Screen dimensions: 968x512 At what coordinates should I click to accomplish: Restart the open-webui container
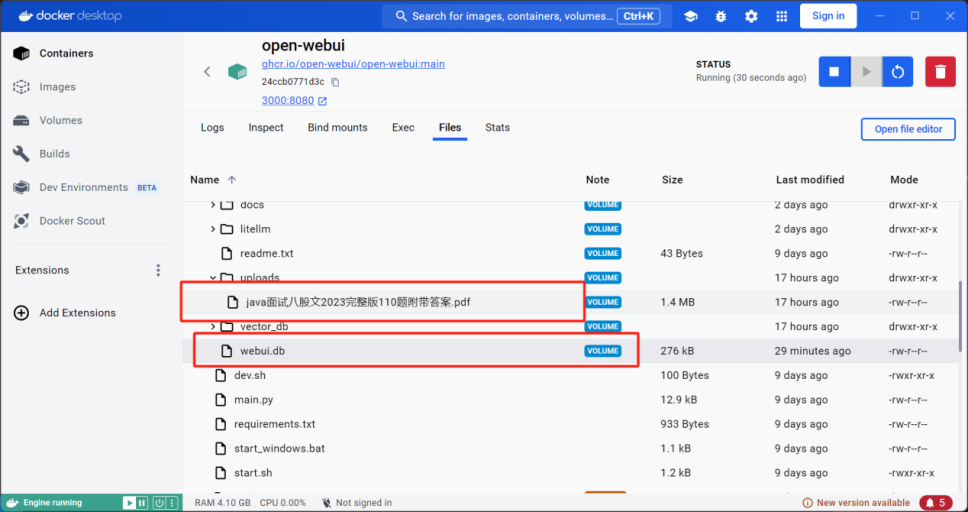[898, 72]
